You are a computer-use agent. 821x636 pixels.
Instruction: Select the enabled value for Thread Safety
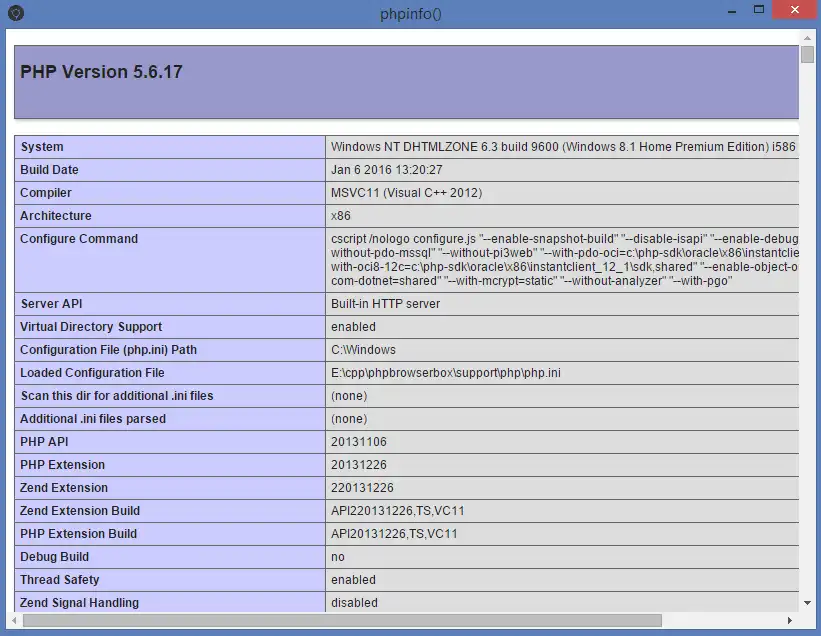[x=353, y=580]
